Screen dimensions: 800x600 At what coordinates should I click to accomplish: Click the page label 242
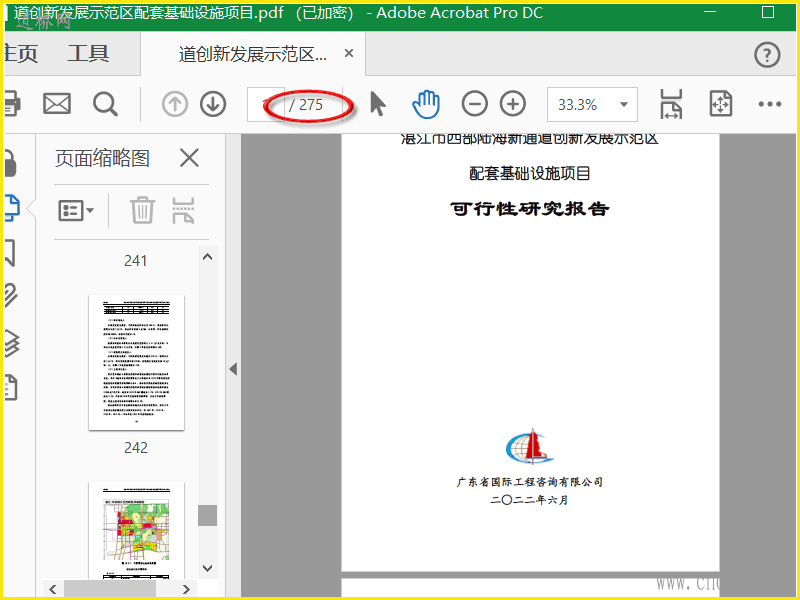tap(136, 447)
